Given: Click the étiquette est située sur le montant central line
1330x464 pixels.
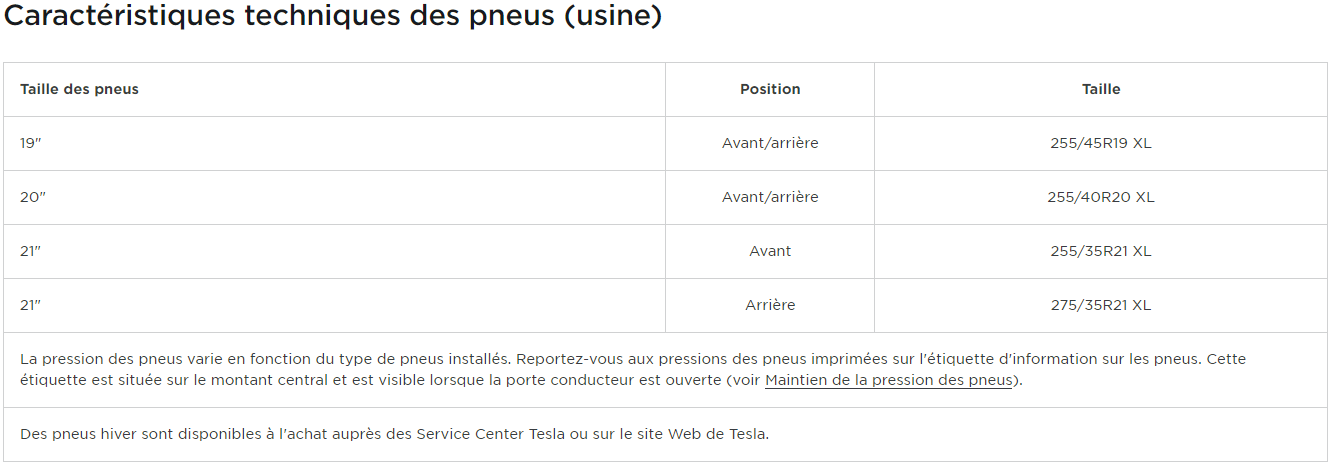Looking at the screenshot, I should coord(521,381).
